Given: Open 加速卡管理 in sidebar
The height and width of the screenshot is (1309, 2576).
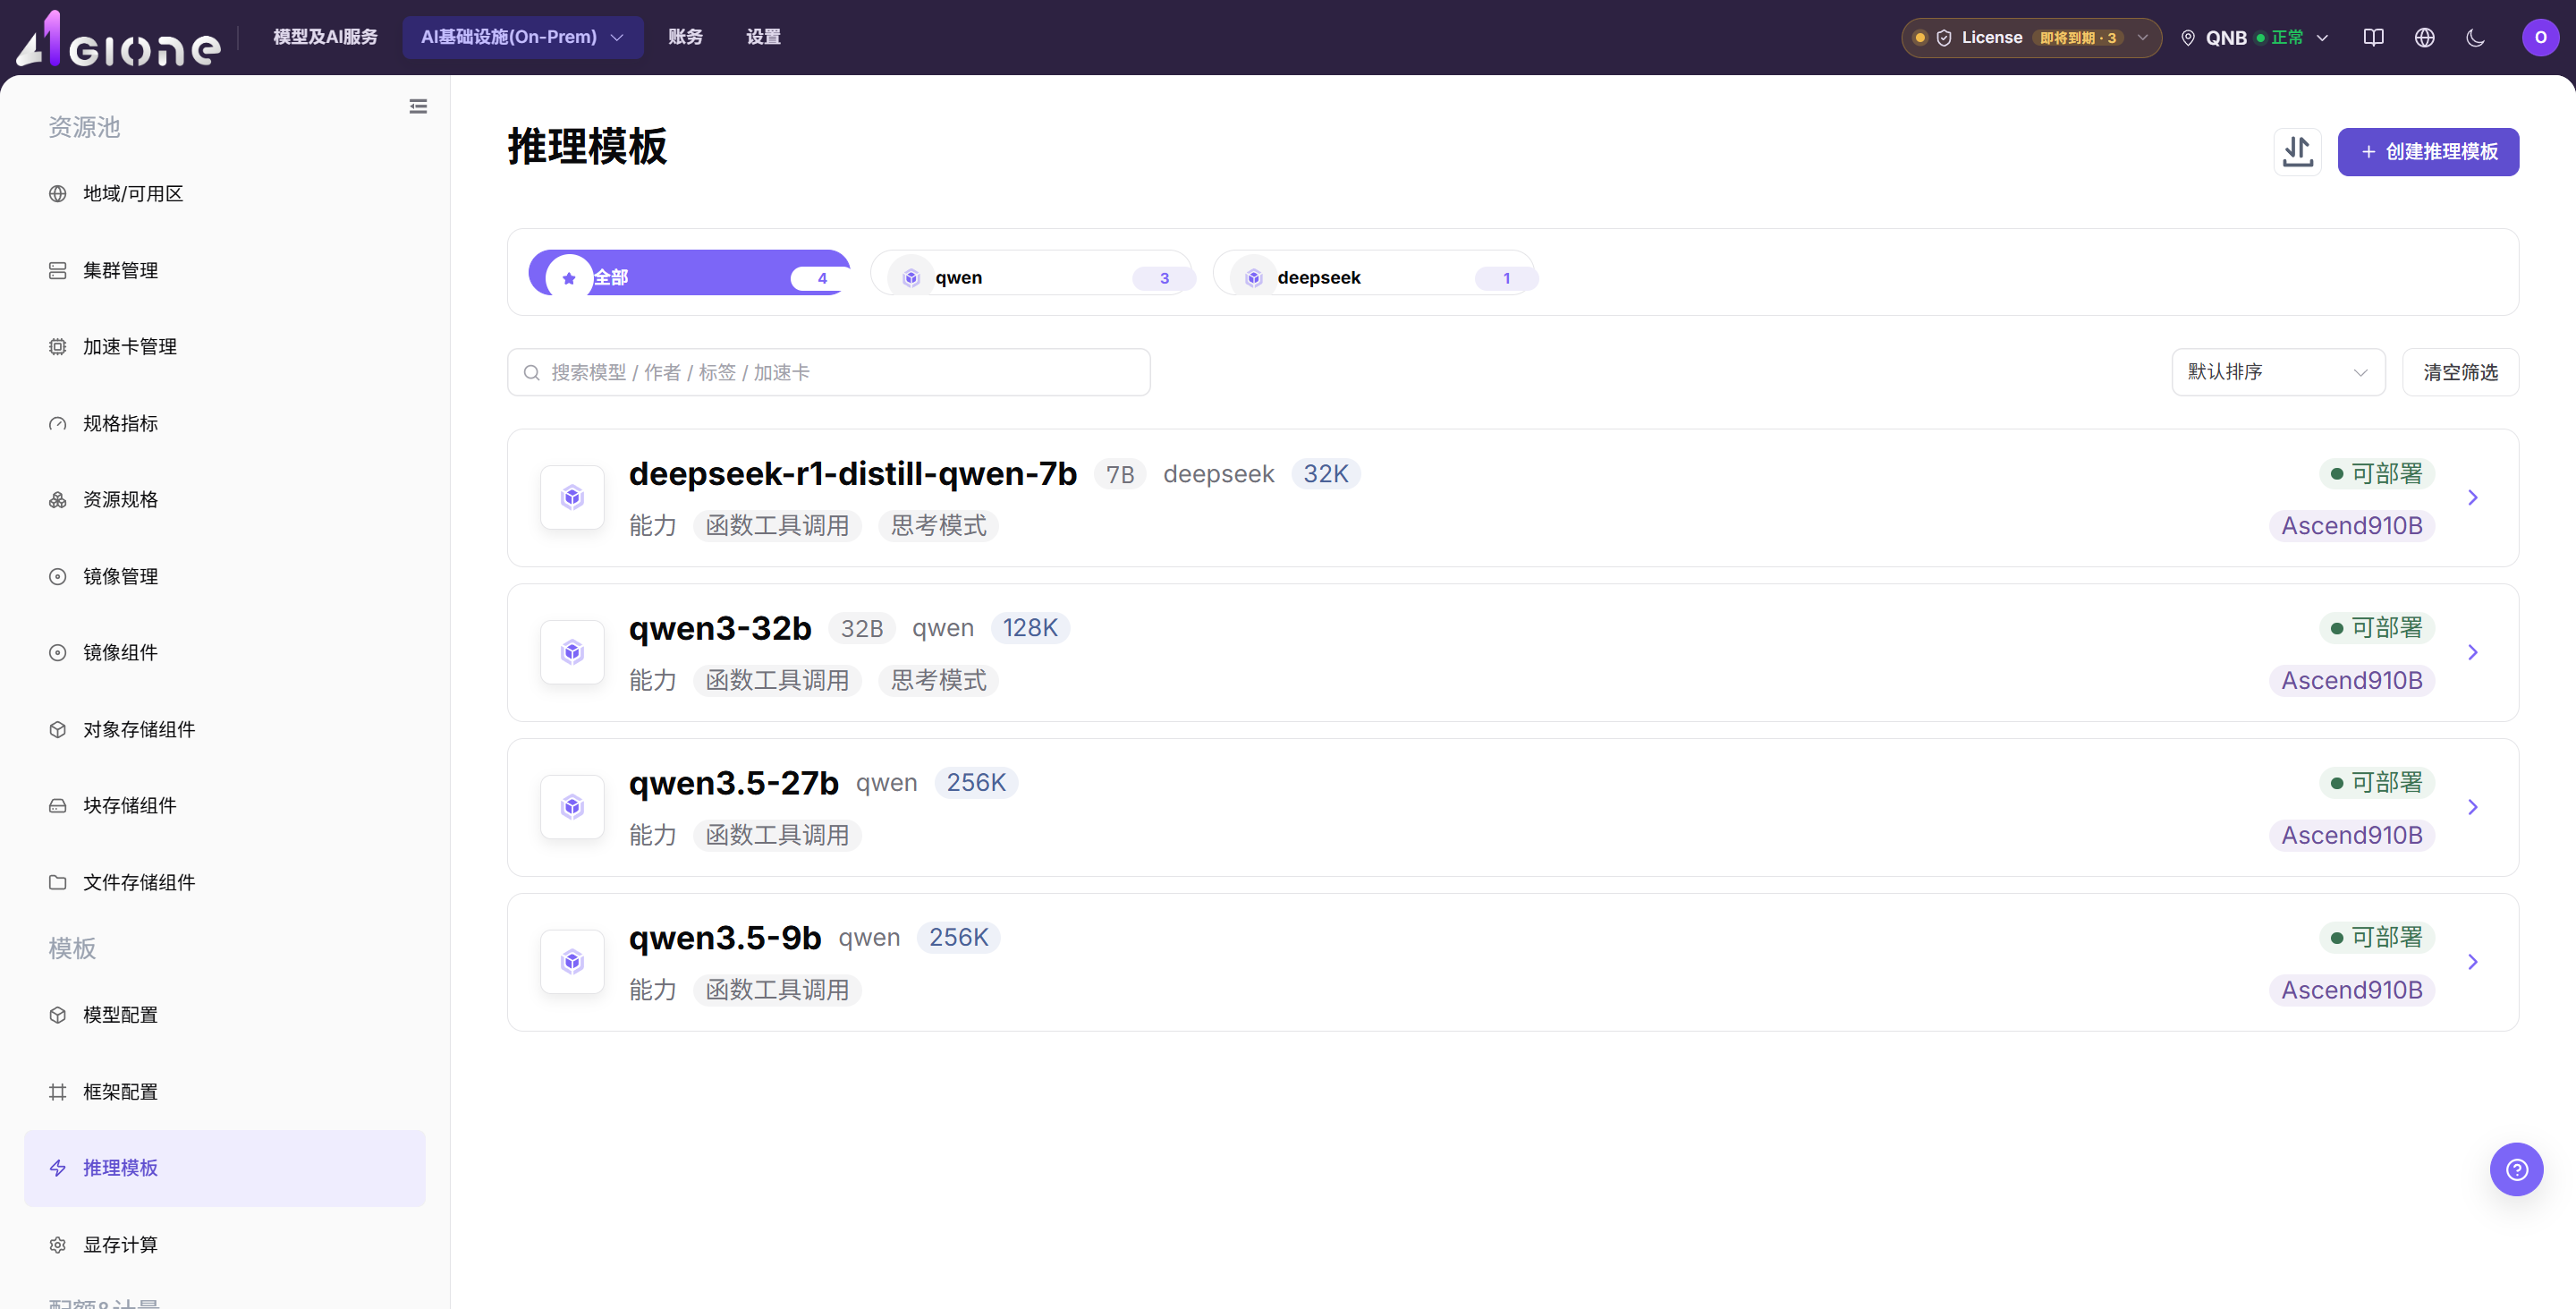Looking at the screenshot, I should [x=225, y=347].
